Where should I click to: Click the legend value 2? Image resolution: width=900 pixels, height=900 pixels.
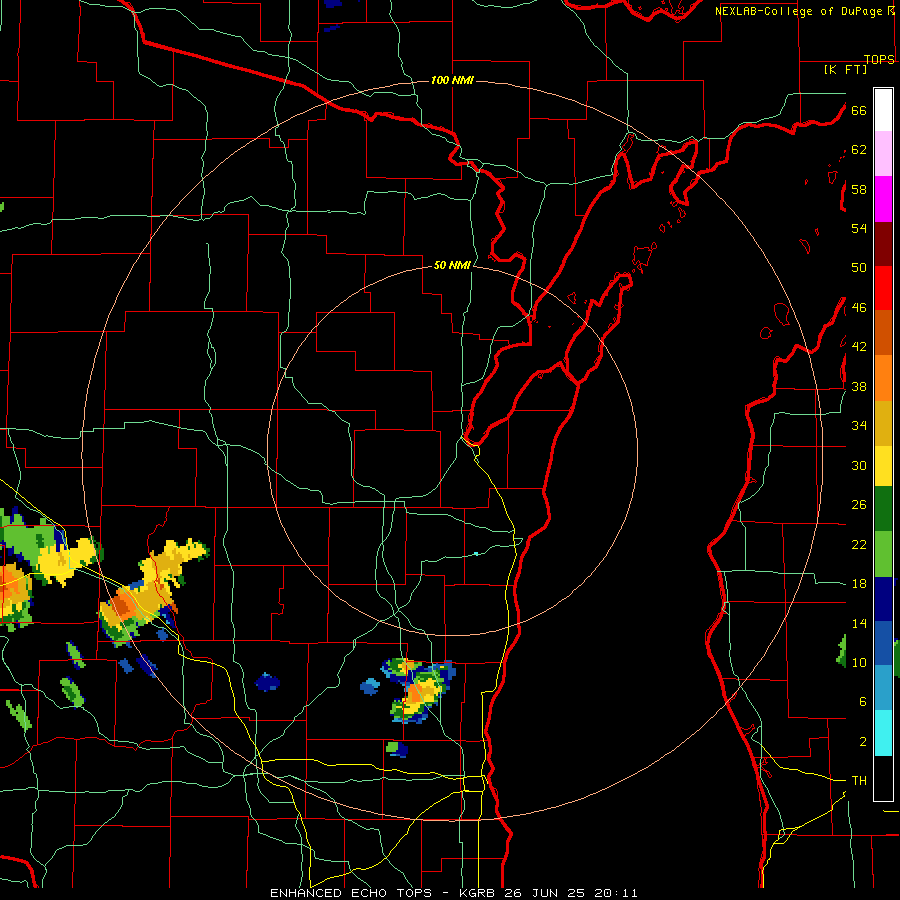pyautogui.click(x=862, y=741)
